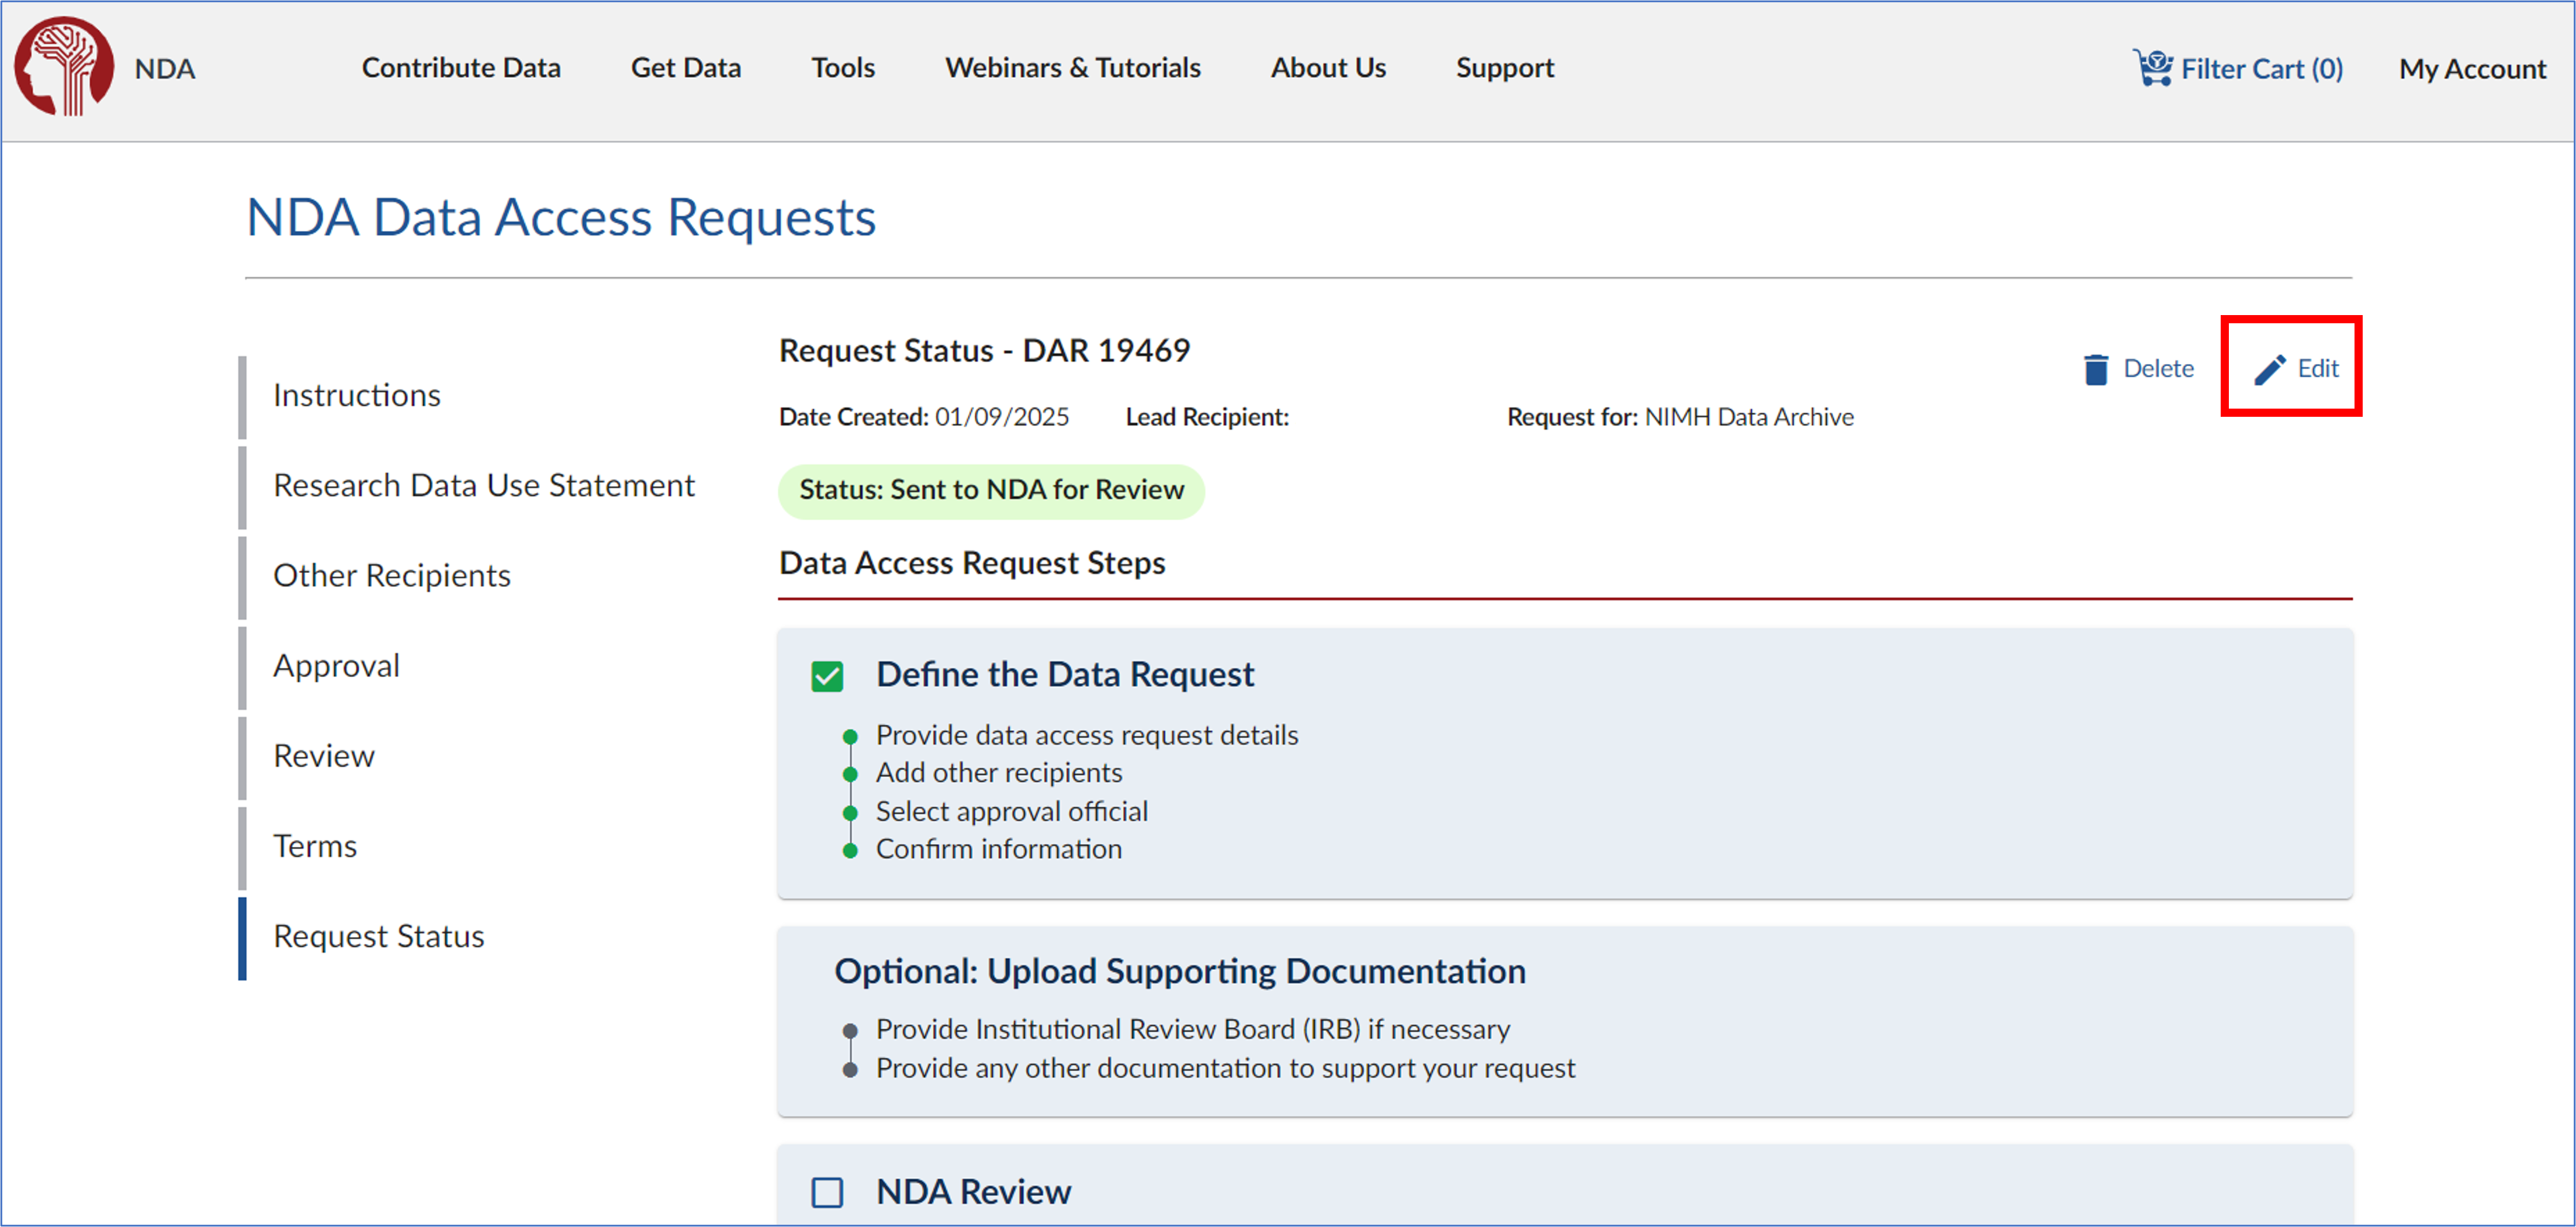
Task: Toggle the Define the Data Request checkbox
Action: pos(827,676)
